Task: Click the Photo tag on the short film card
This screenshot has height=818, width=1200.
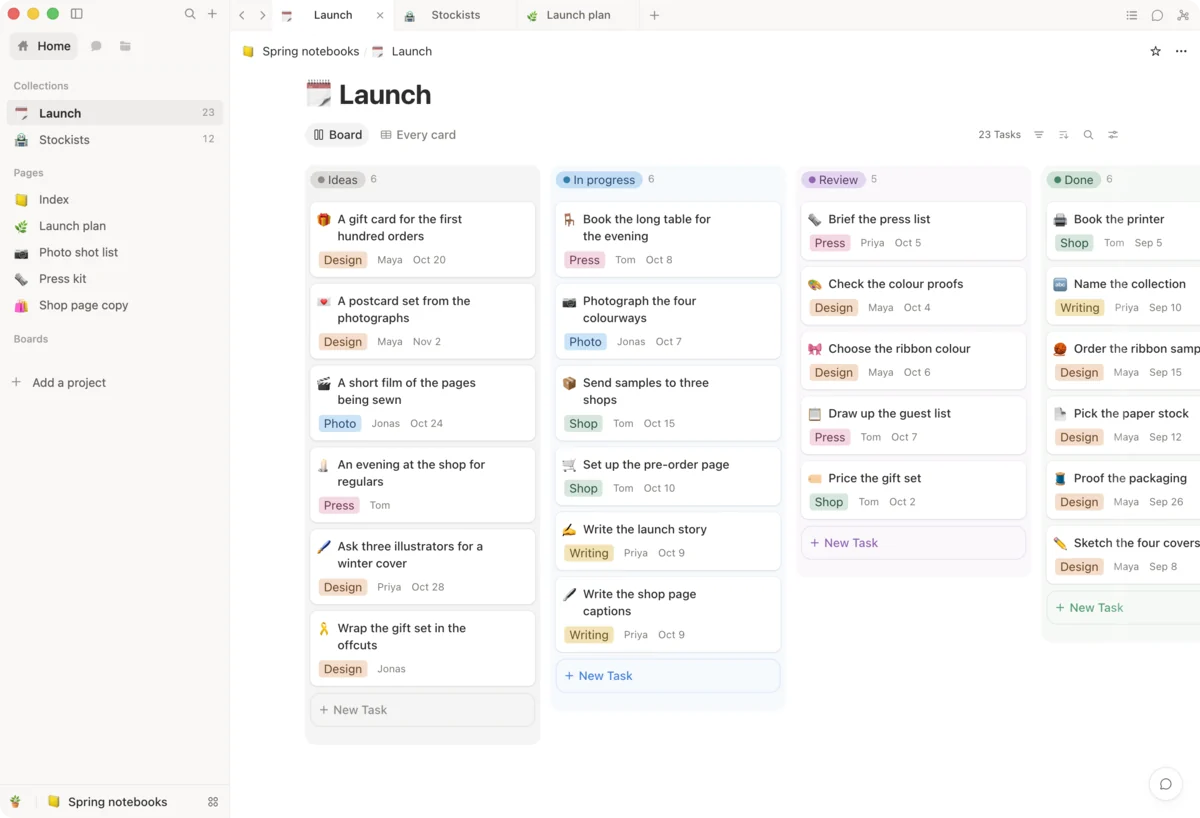Action: pos(340,424)
